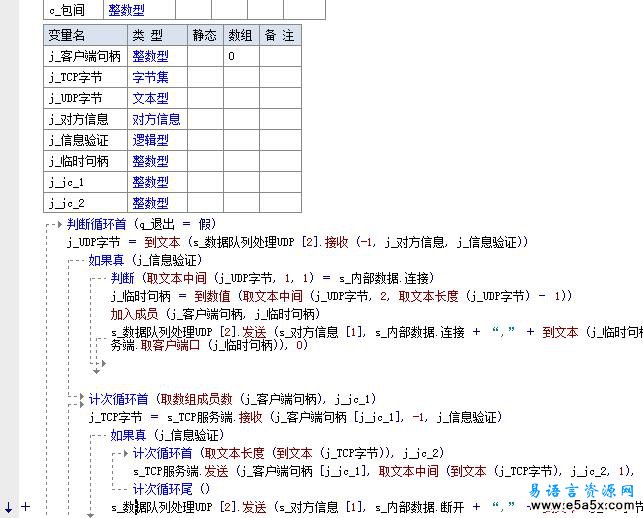Click the UDP 发送 line with 连接
Screen dimensions: 643x518
pos(377,332)
